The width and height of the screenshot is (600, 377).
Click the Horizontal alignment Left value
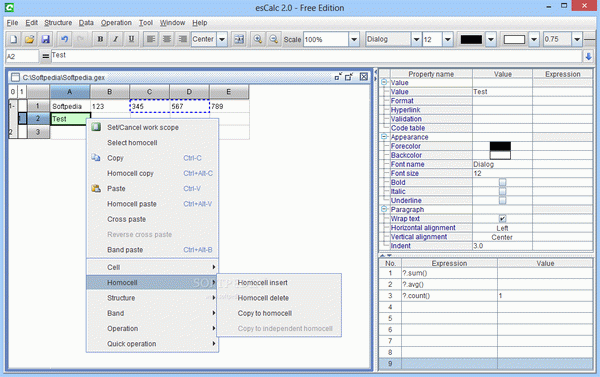coord(502,228)
